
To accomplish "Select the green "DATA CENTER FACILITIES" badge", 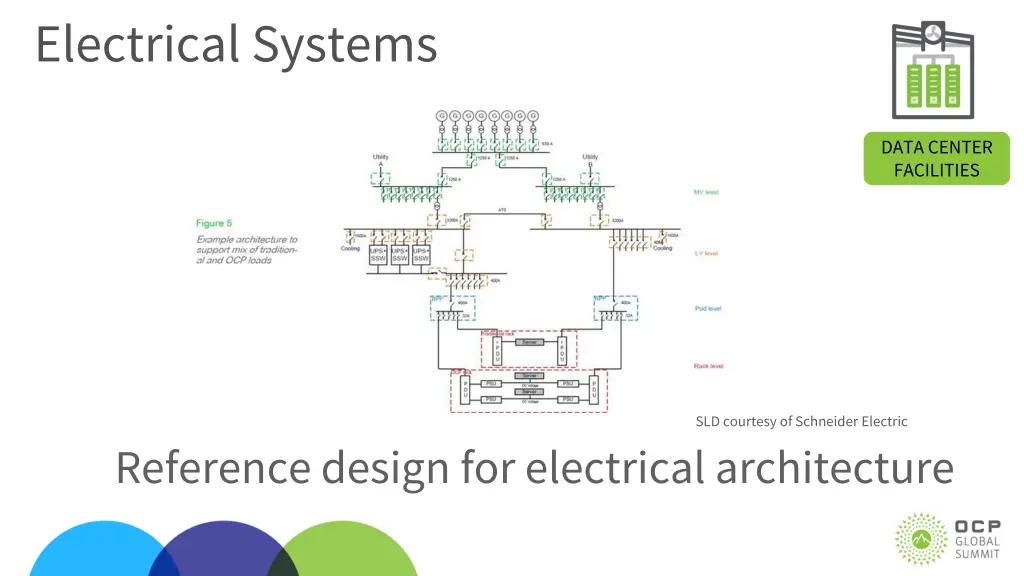I will pos(936,159).
